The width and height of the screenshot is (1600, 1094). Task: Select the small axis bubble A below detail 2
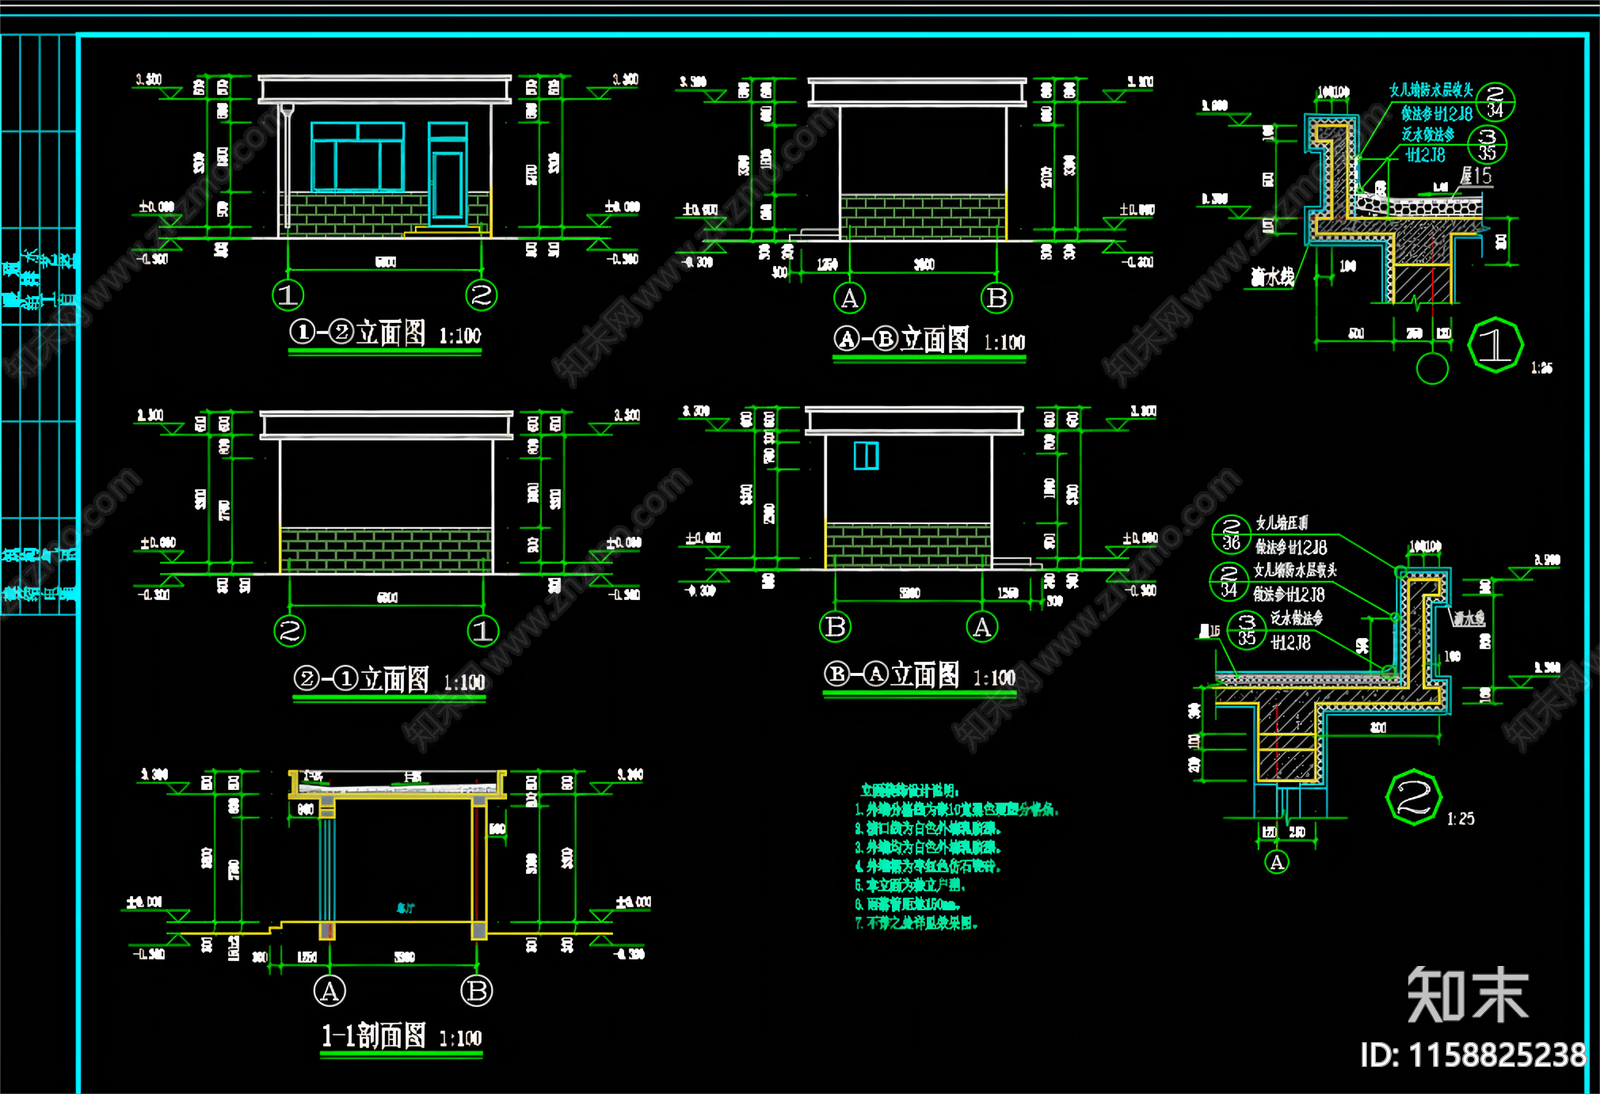point(1277,862)
